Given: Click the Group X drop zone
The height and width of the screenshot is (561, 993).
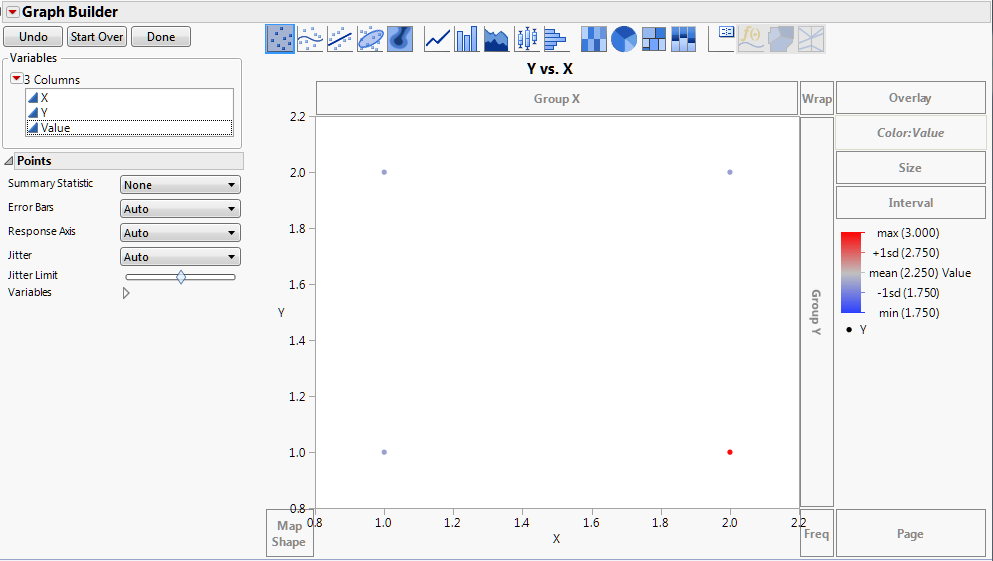Looking at the screenshot, I should 557,98.
